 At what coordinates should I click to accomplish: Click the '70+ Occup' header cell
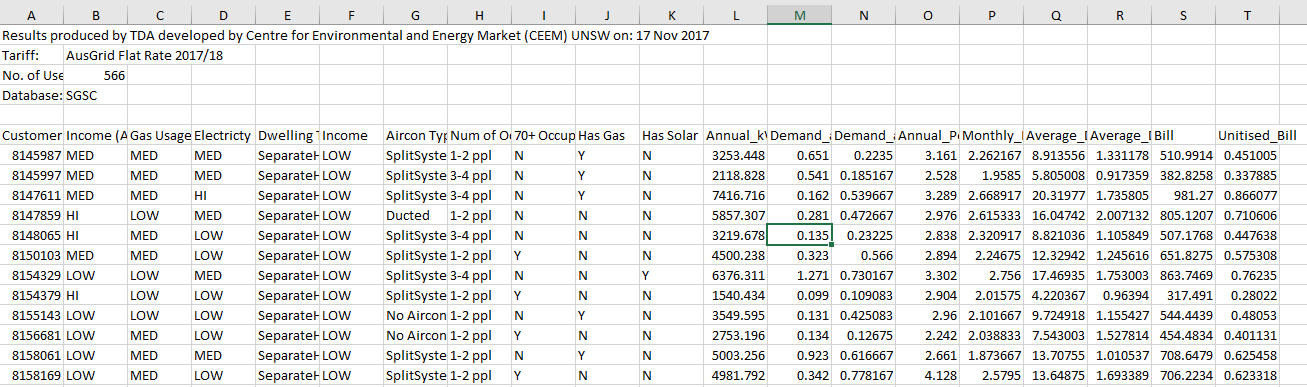click(x=544, y=136)
